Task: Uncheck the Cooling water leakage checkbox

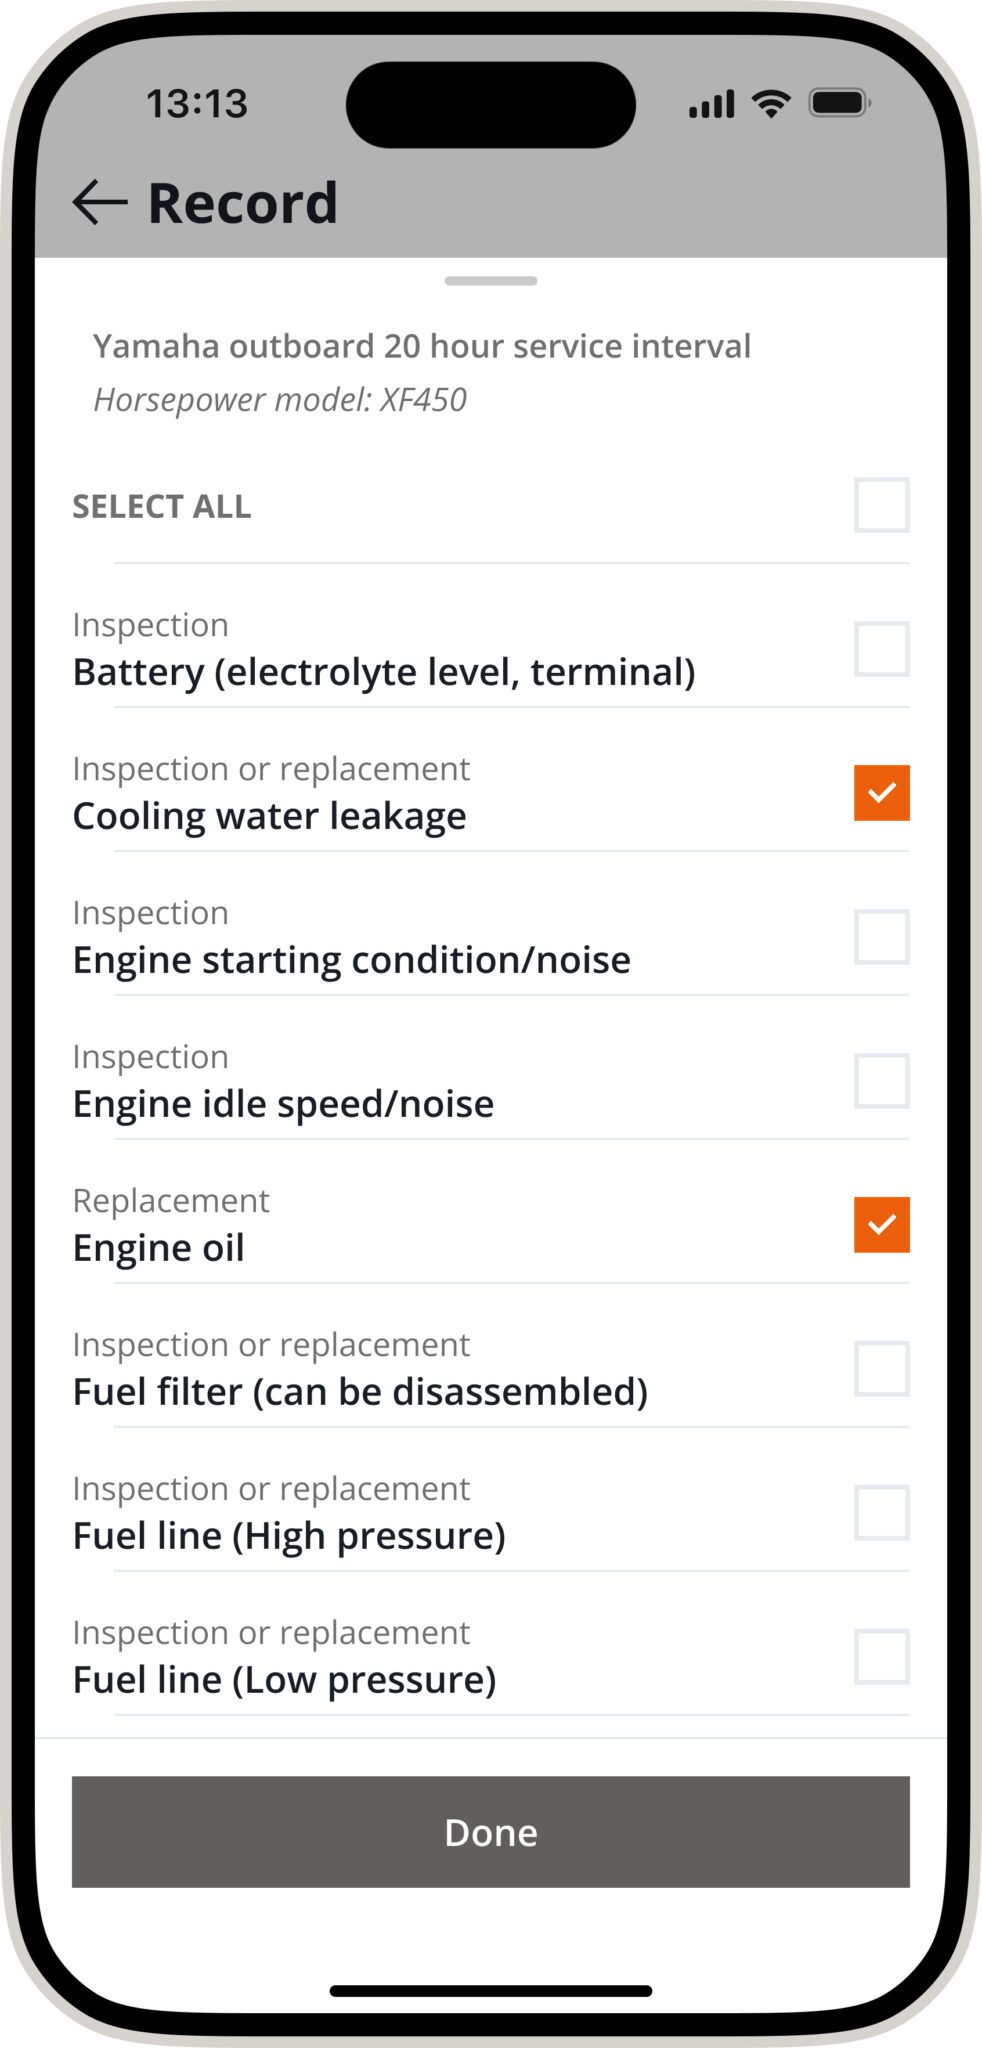Action: click(881, 793)
